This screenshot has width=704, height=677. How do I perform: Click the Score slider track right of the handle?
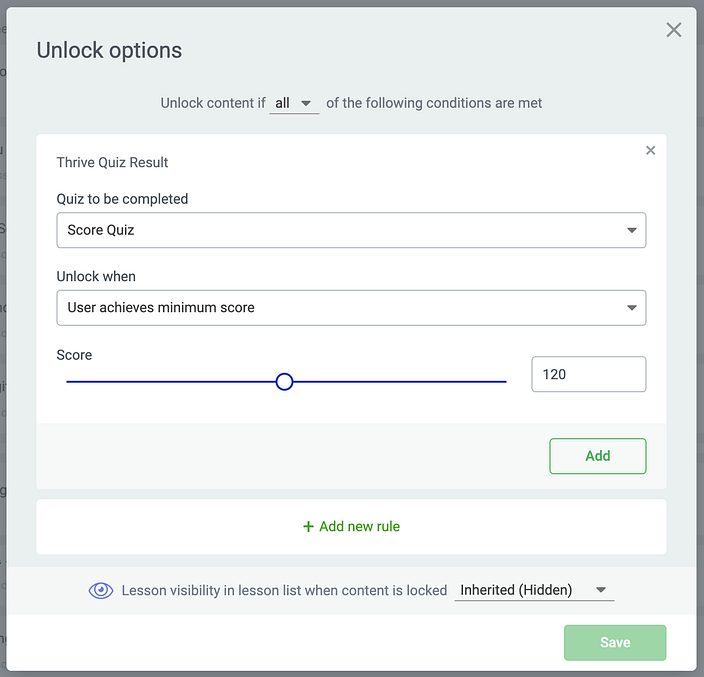point(400,382)
